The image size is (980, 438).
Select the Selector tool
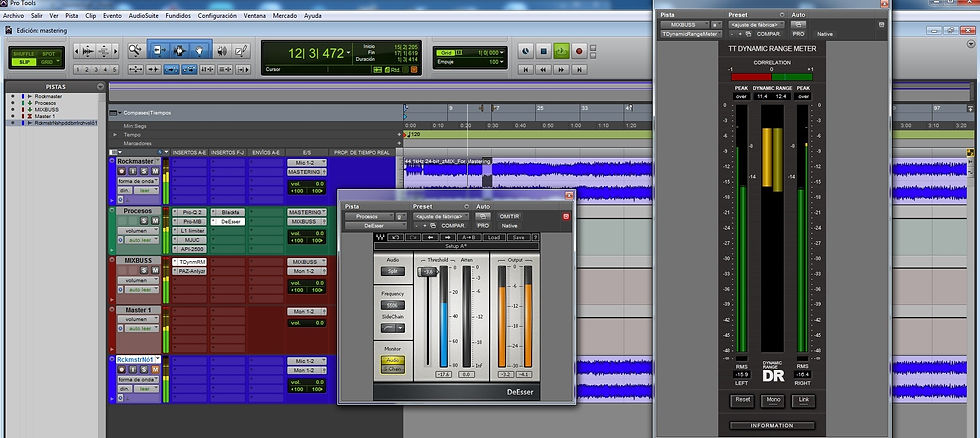[x=179, y=51]
